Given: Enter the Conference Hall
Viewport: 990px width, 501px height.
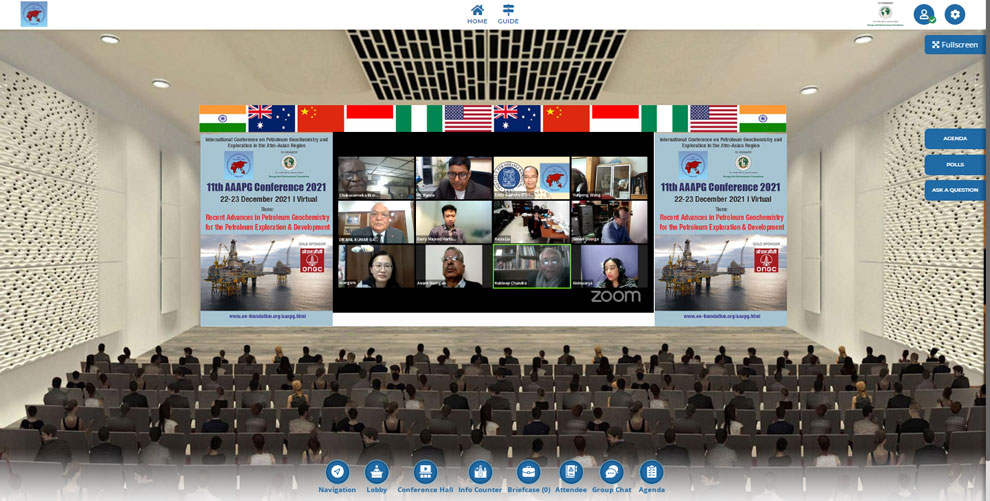Looking at the screenshot, I should click(x=425, y=472).
